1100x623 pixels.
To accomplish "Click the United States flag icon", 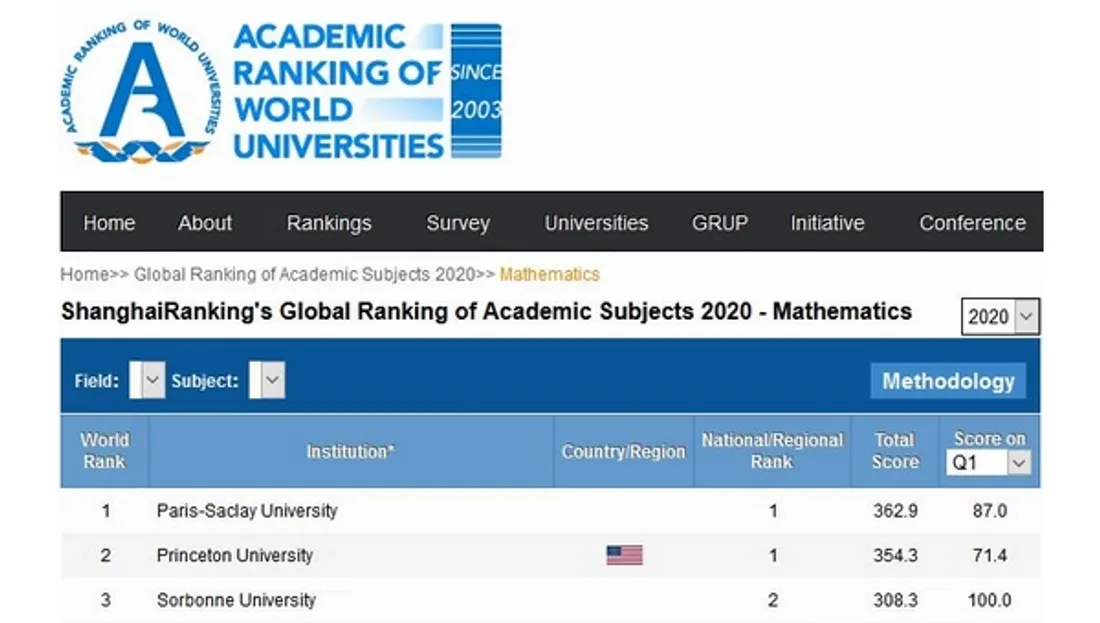I will [x=624, y=555].
